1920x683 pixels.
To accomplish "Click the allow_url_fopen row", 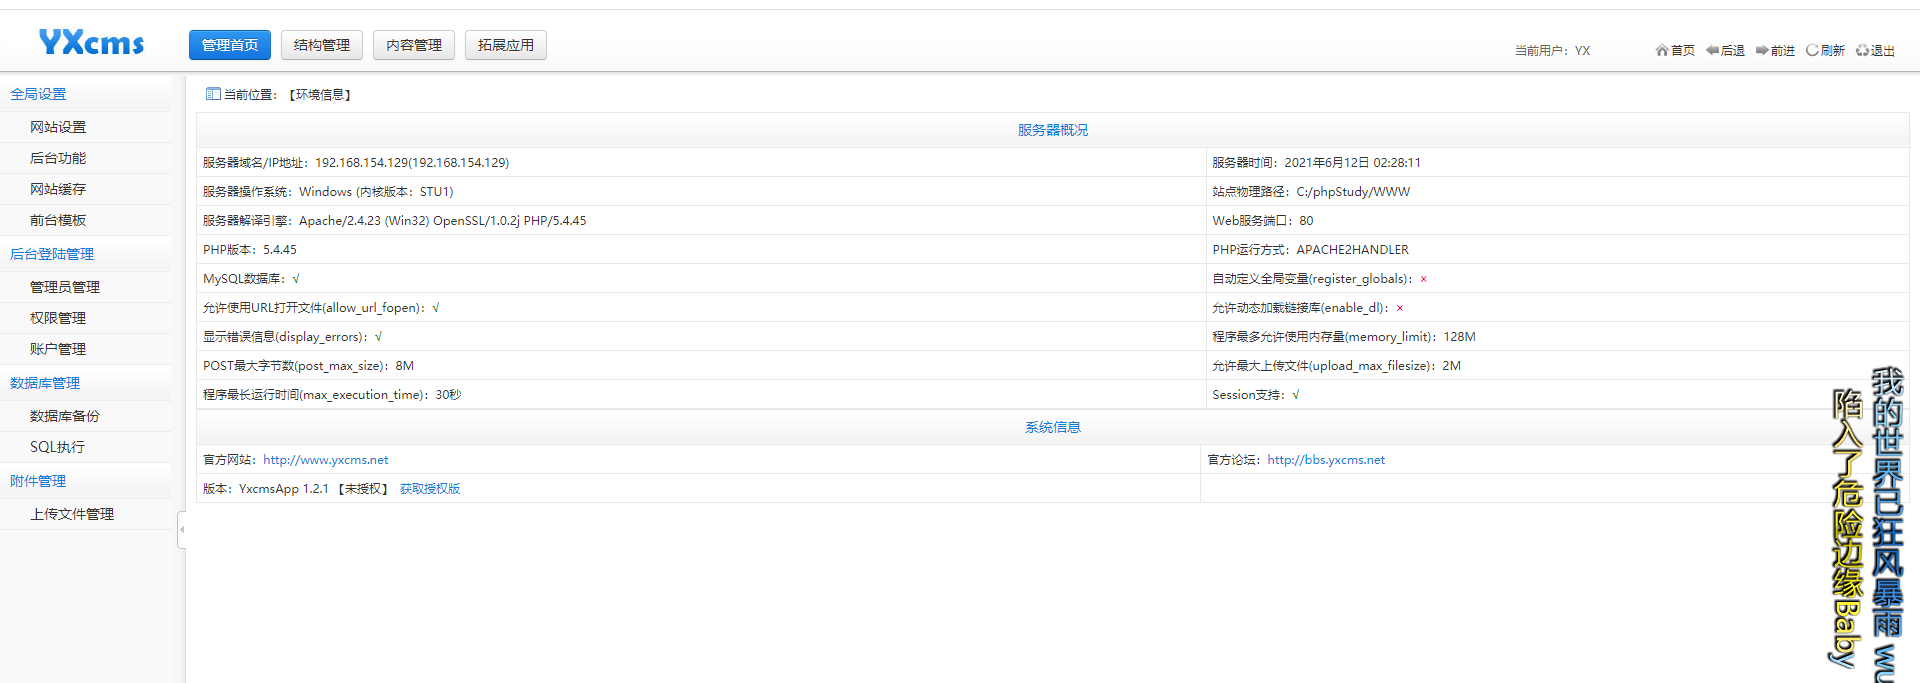I will point(701,307).
